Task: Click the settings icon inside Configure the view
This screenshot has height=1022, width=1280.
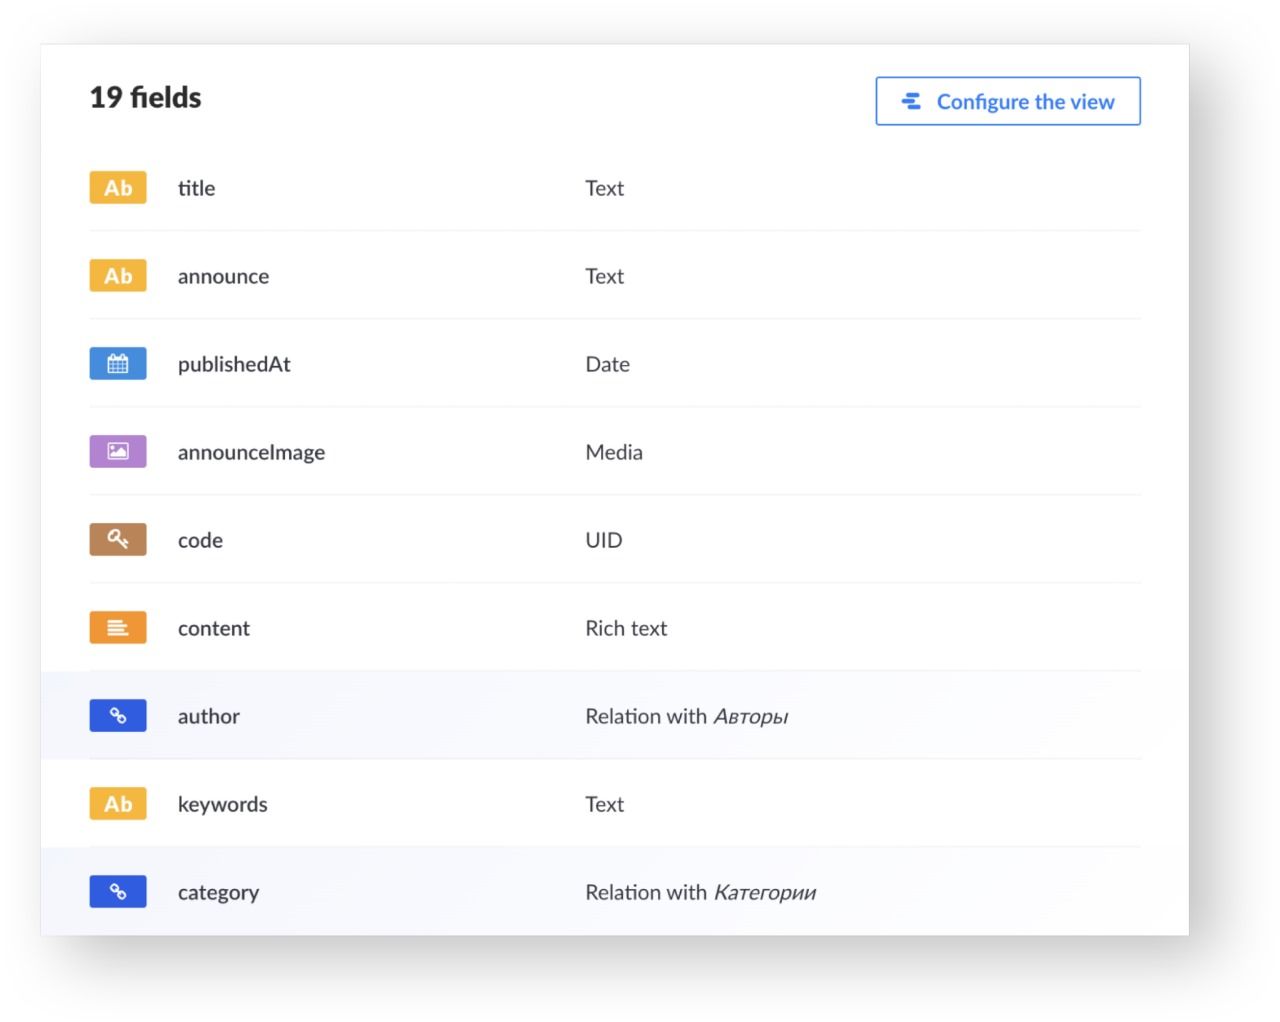Action: (x=911, y=101)
